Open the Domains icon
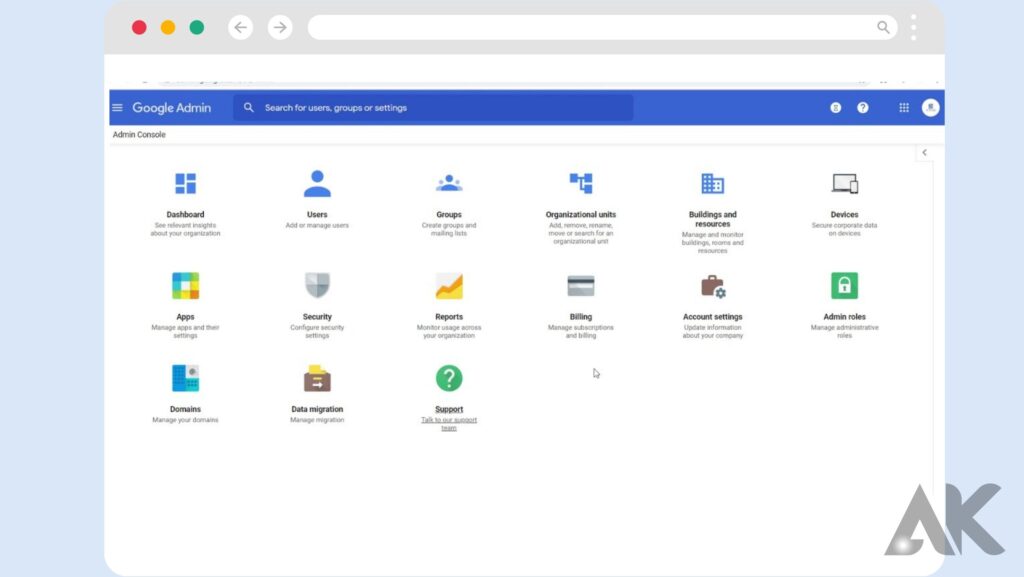The image size is (1024, 577). [185, 378]
